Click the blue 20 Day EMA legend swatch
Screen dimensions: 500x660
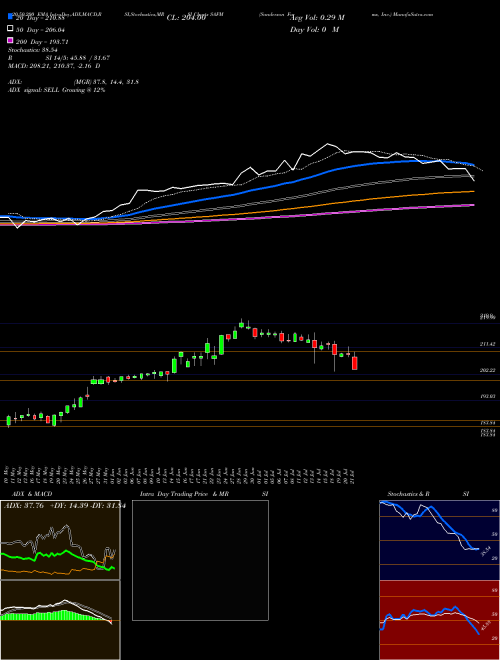(10, 16)
